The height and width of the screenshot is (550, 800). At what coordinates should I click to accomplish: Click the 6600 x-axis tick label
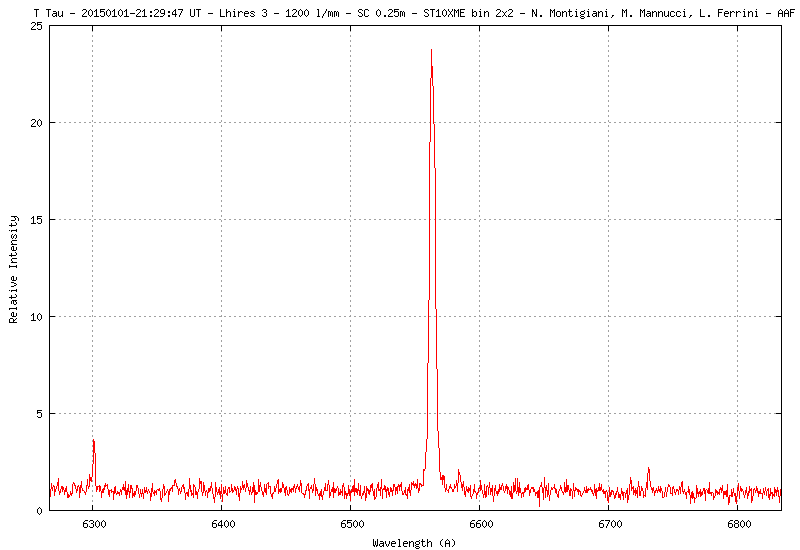tap(481, 524)
